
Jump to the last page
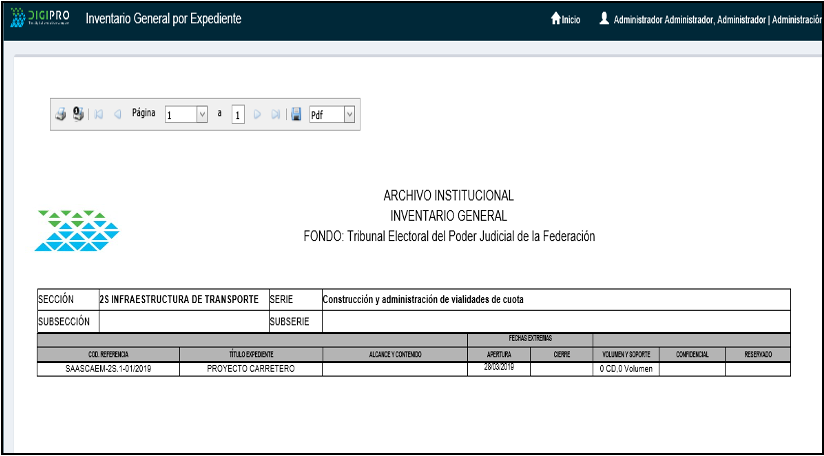pyautogui.click(x=275, y=115)
